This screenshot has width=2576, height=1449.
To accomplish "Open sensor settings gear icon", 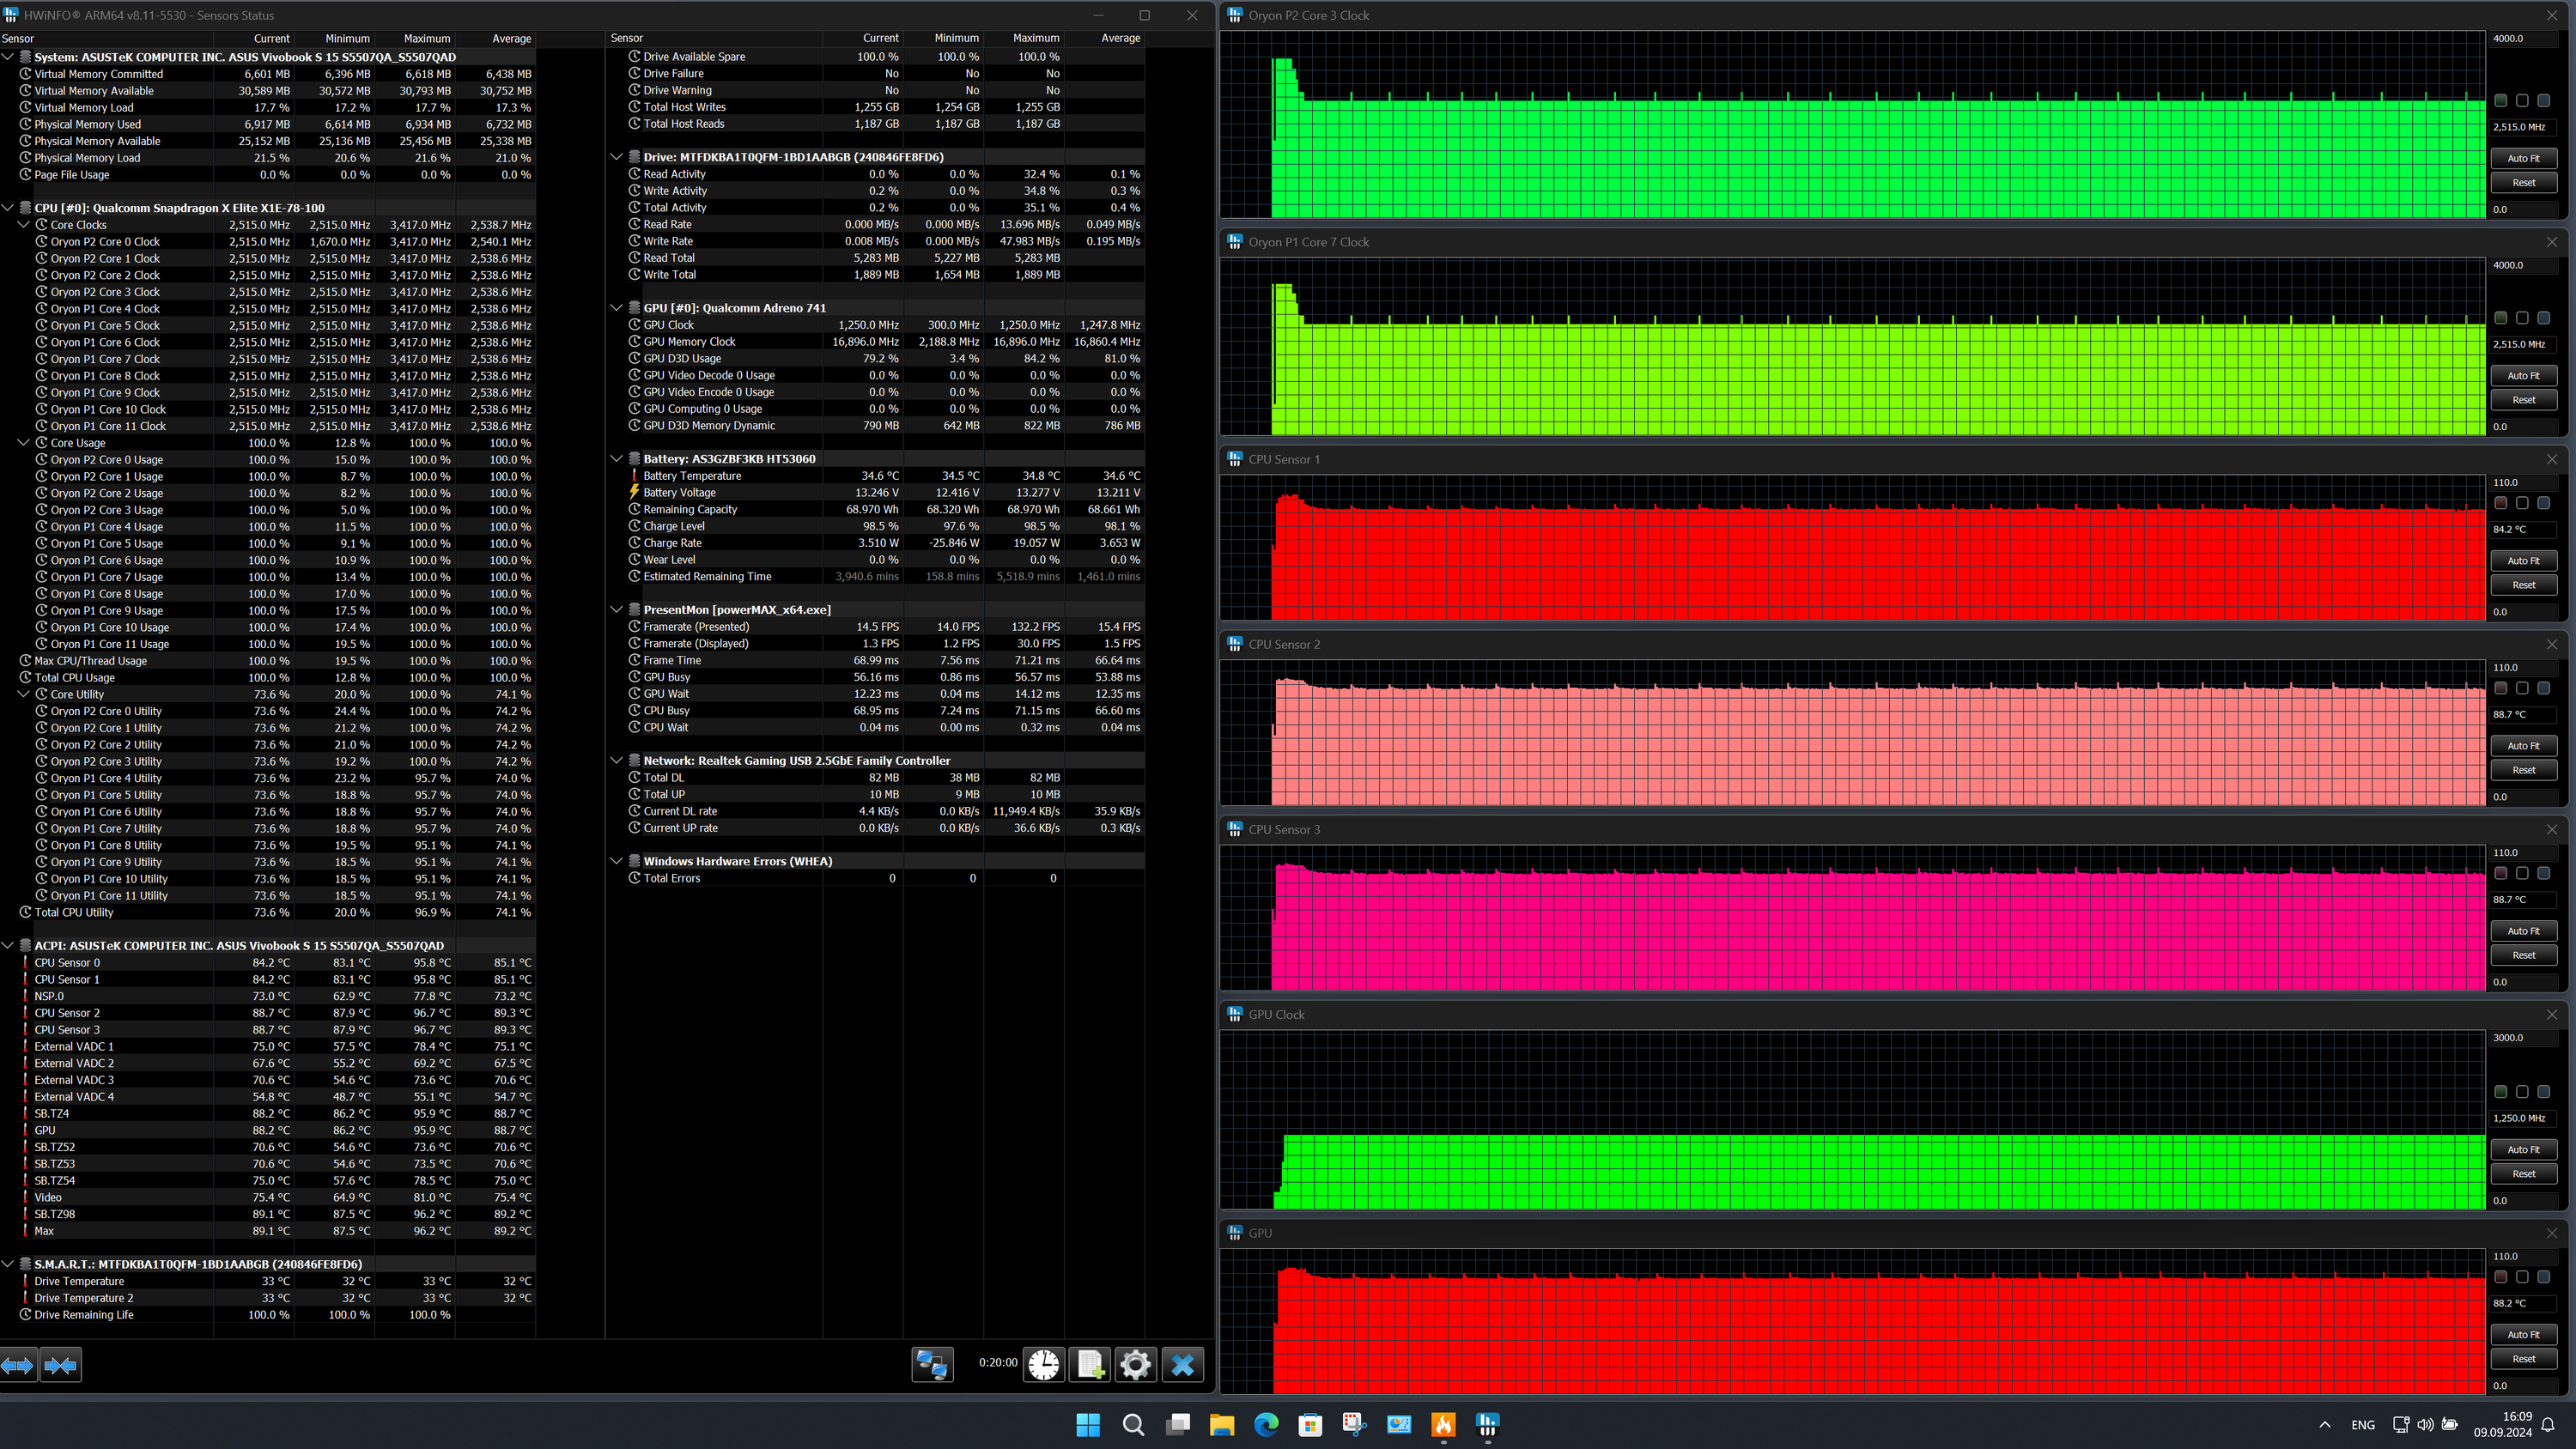I will (x=1135, y=1364).
